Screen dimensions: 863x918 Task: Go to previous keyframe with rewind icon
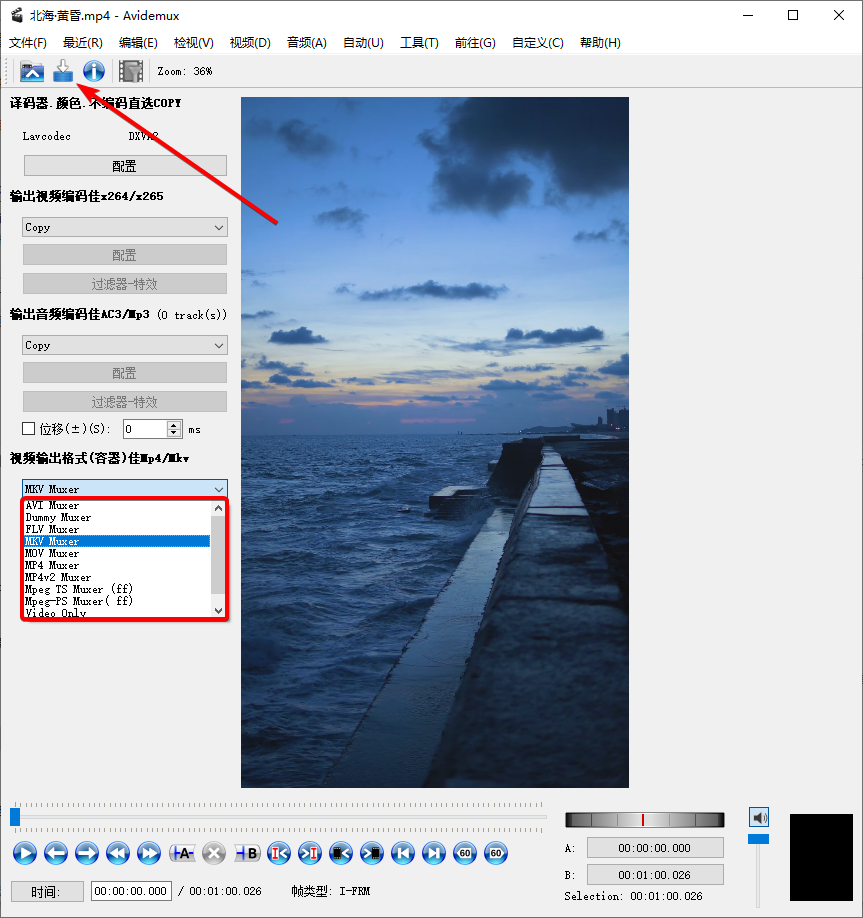pyautogui.click(x=118, y=853)
